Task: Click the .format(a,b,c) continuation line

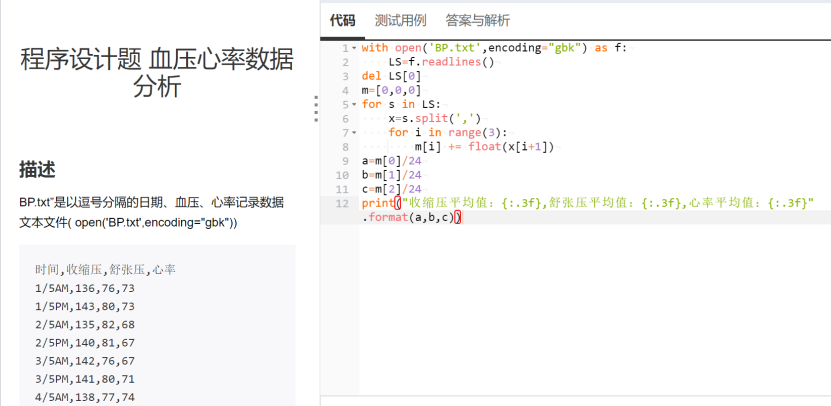Action: pyautogui.click(x=412, y=217)
